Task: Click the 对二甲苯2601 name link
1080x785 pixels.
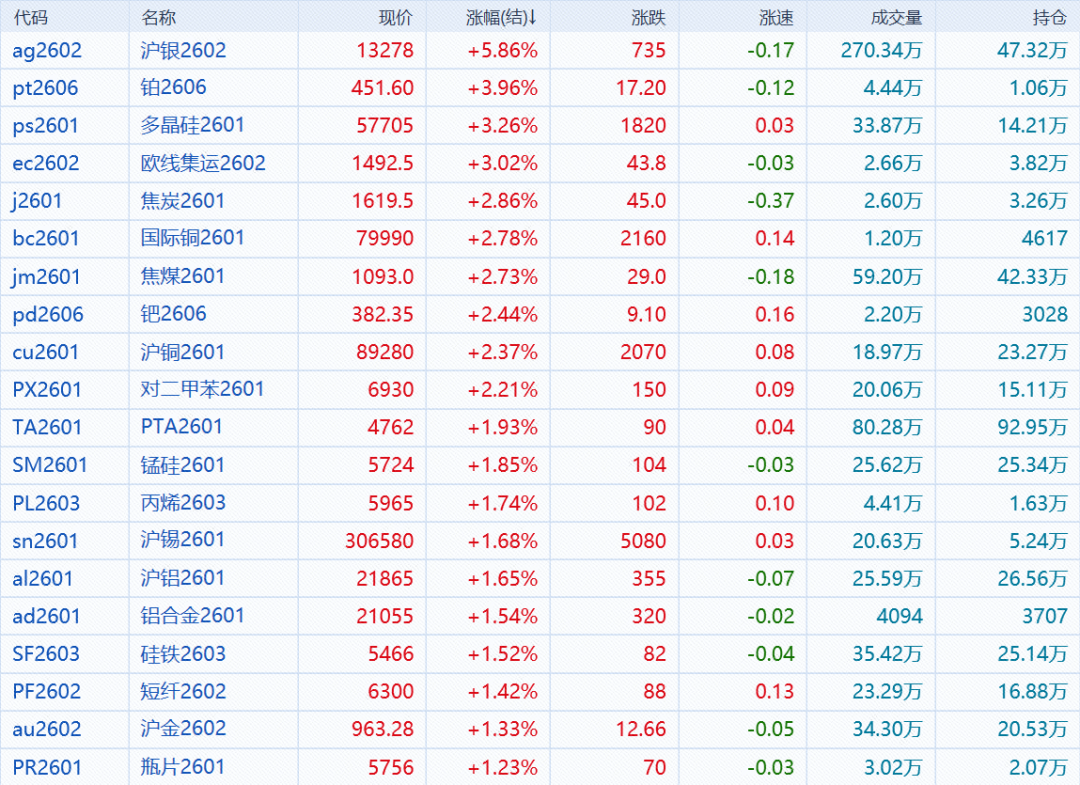Action: [x=203, y=389]
